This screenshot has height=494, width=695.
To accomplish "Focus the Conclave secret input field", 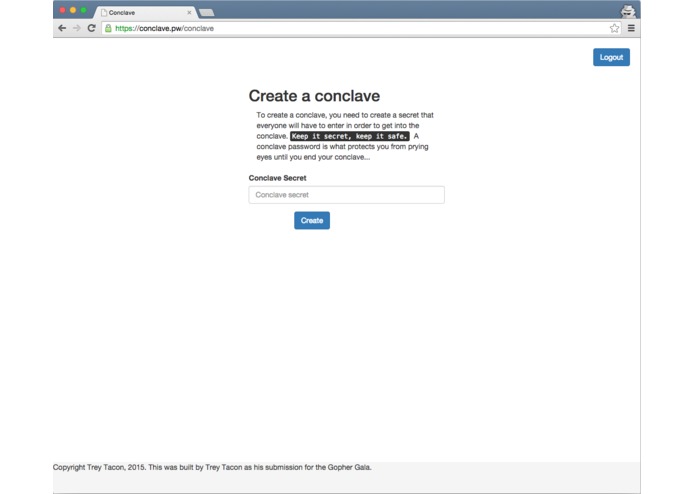I will (x=347, y=195).
